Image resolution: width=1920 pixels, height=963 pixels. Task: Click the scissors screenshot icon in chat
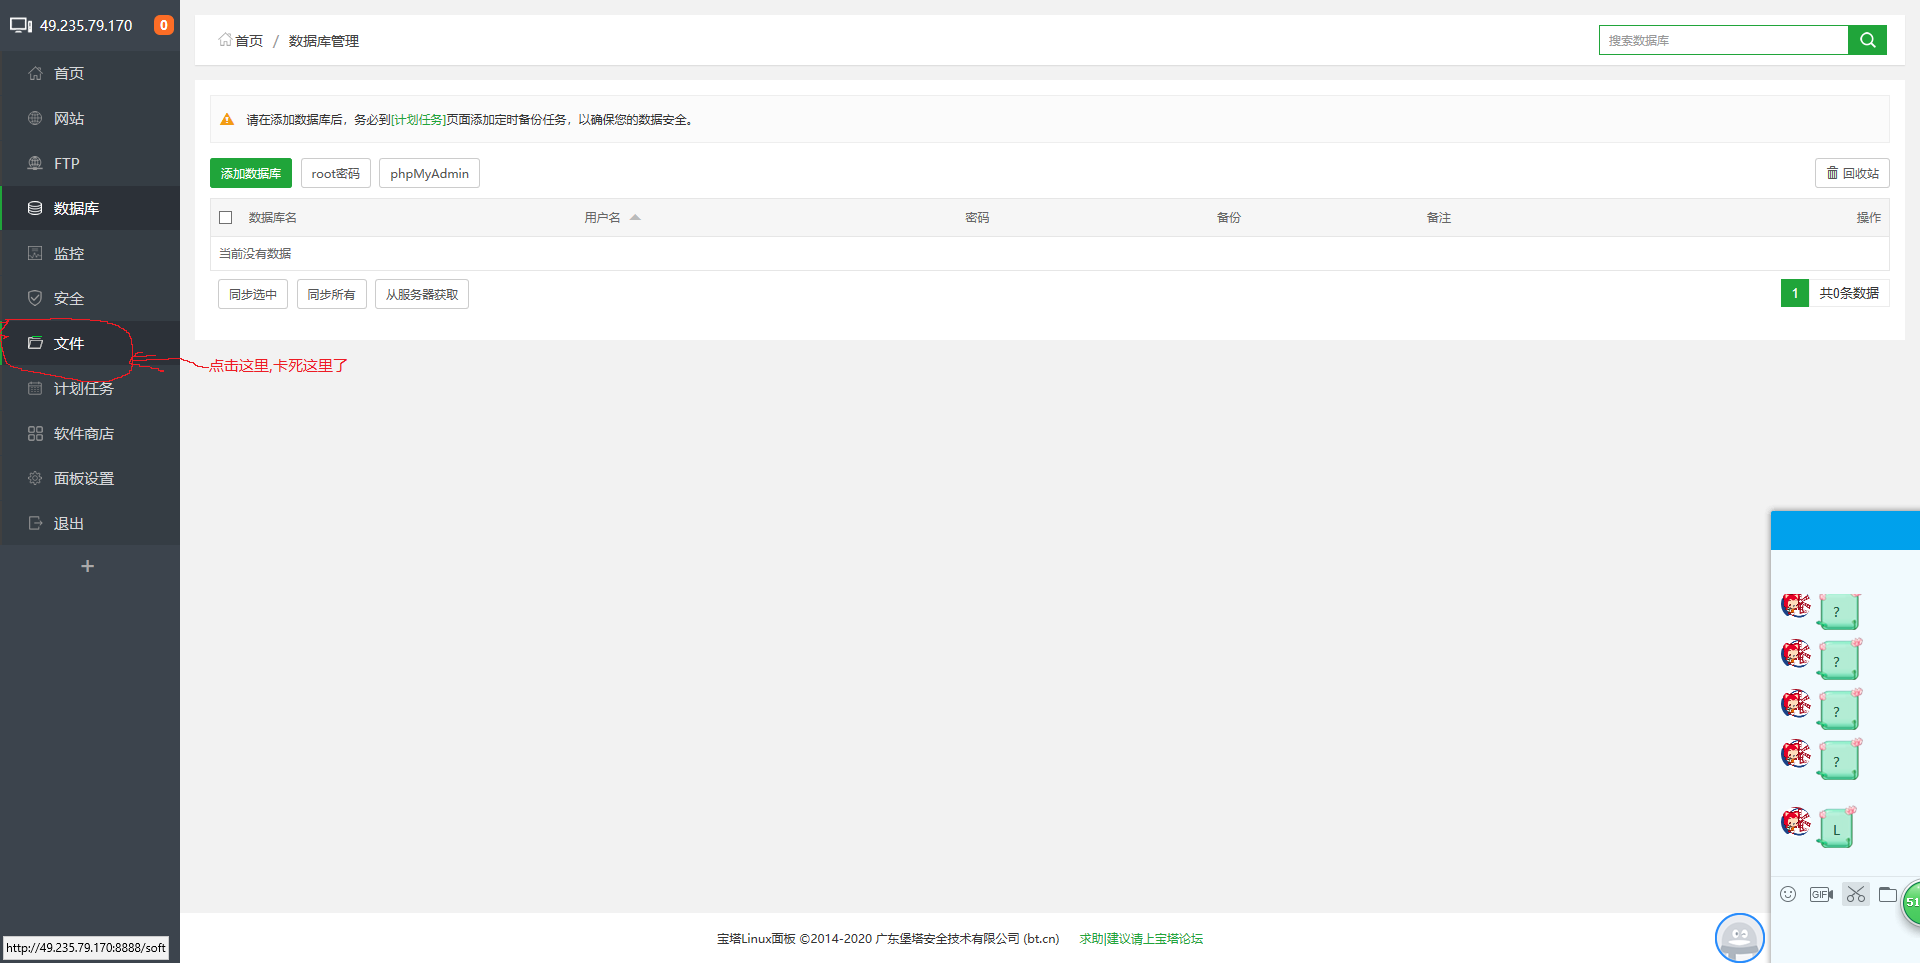coord(1856,894)
